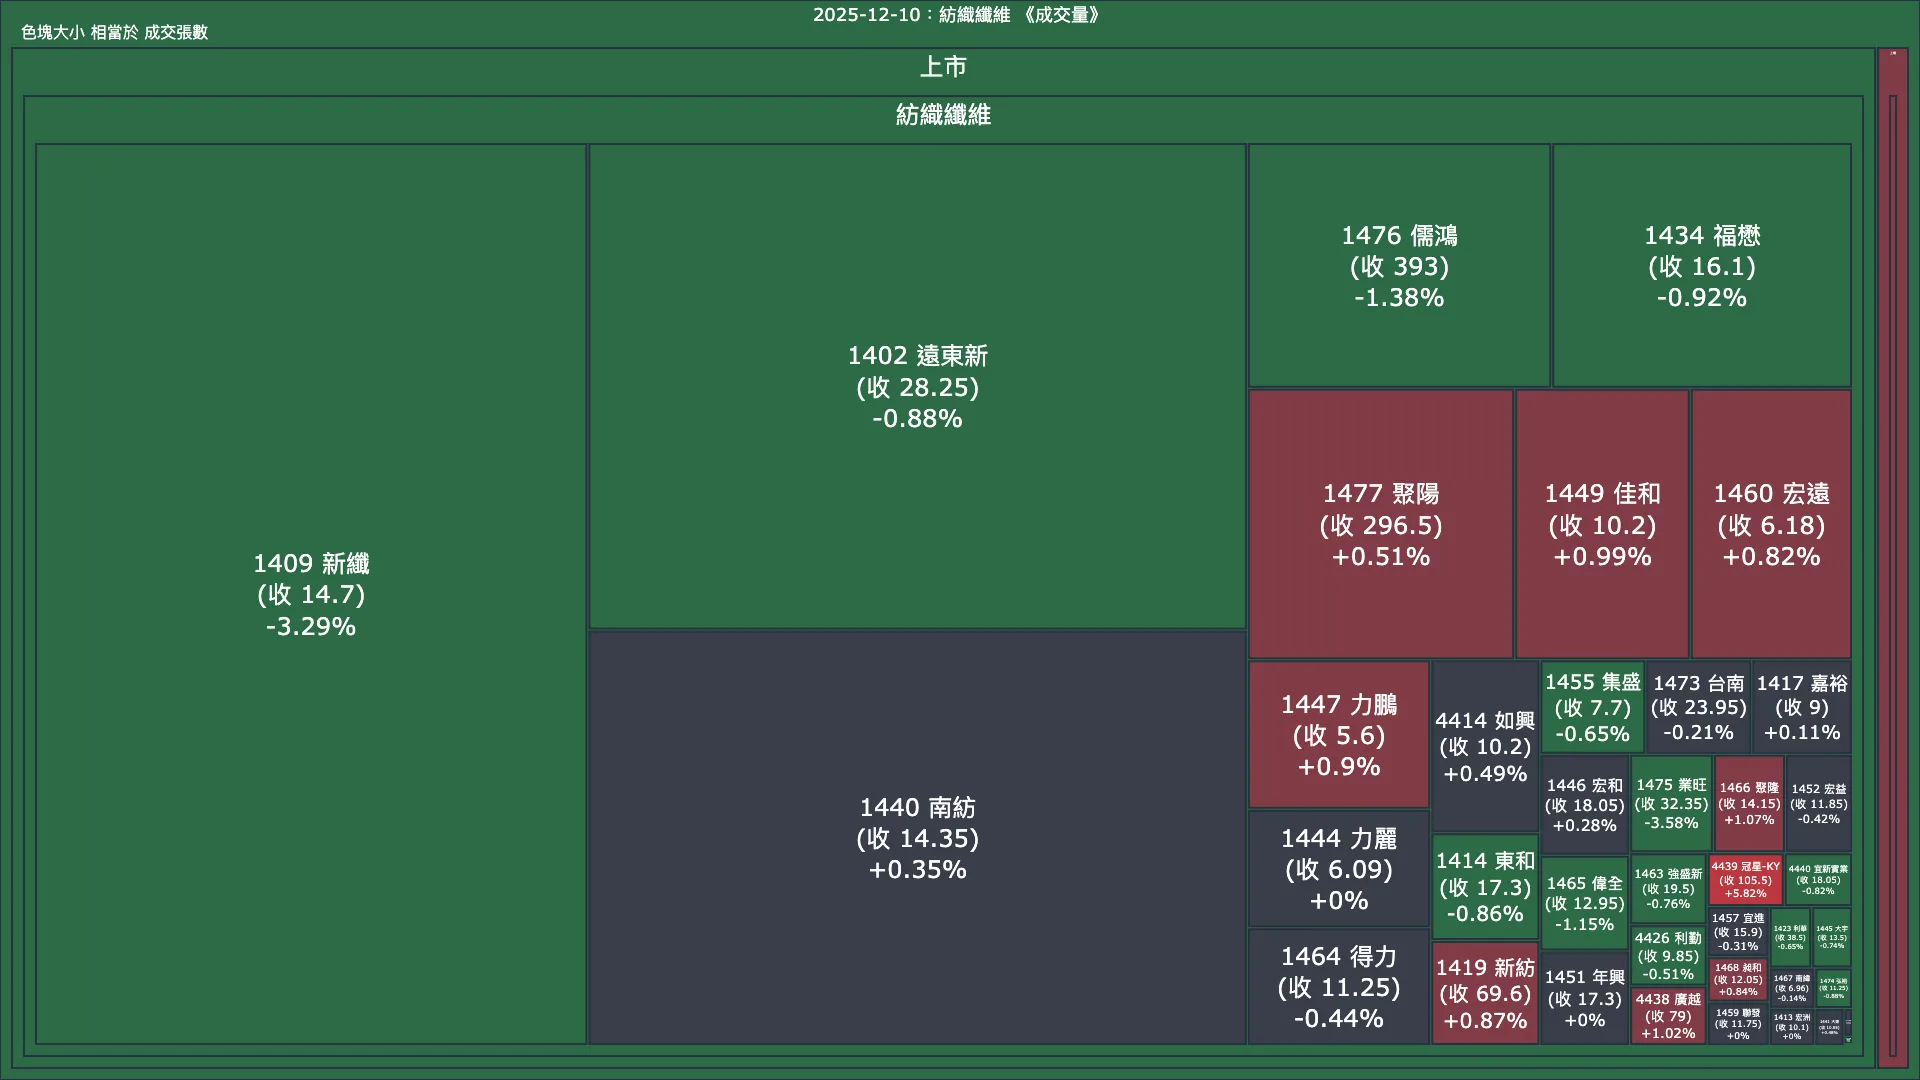Select the 1402 遠東新 block
Screen dimensions: 1920x1080
point(917,387)
